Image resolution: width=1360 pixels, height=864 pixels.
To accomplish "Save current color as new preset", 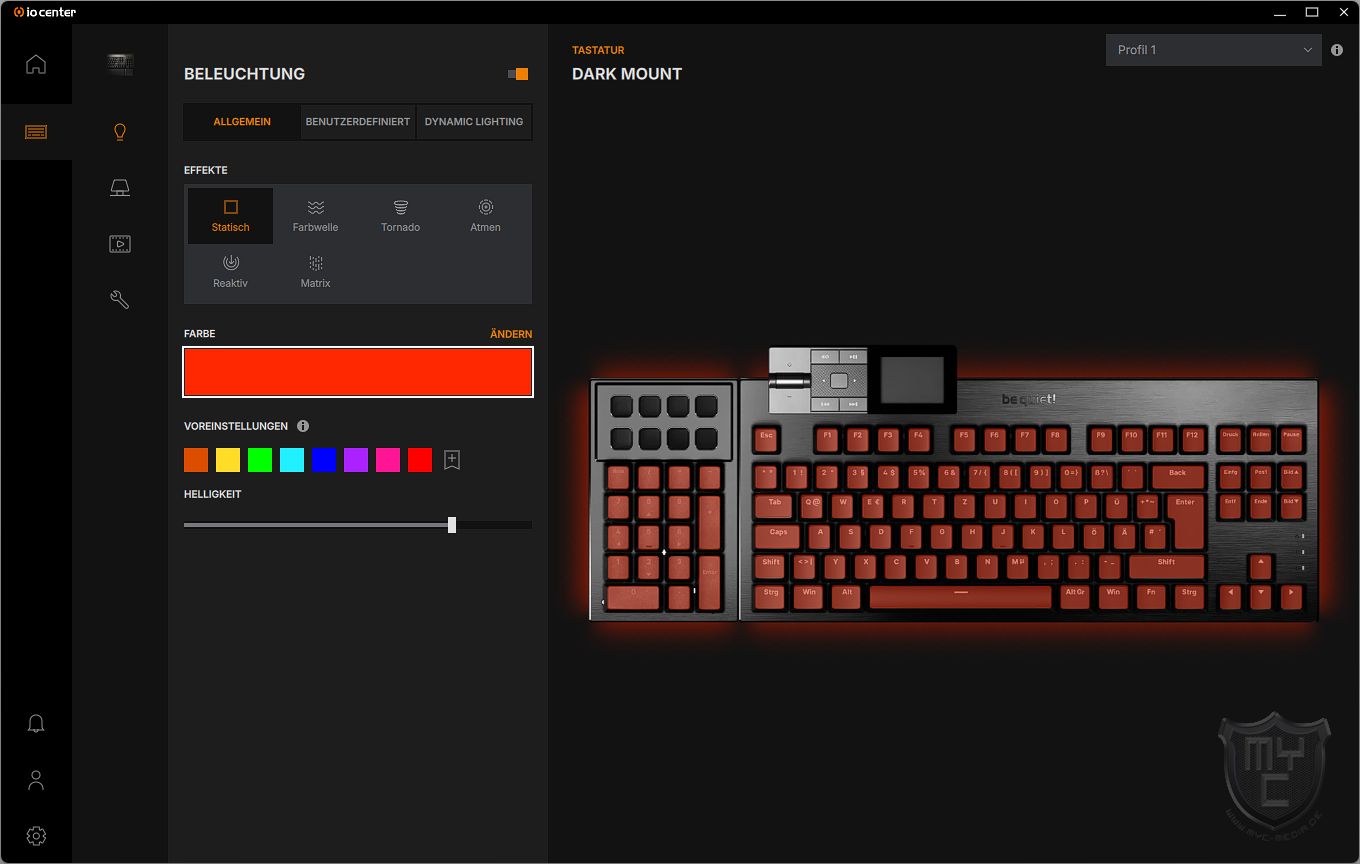I will click(452, 460).
